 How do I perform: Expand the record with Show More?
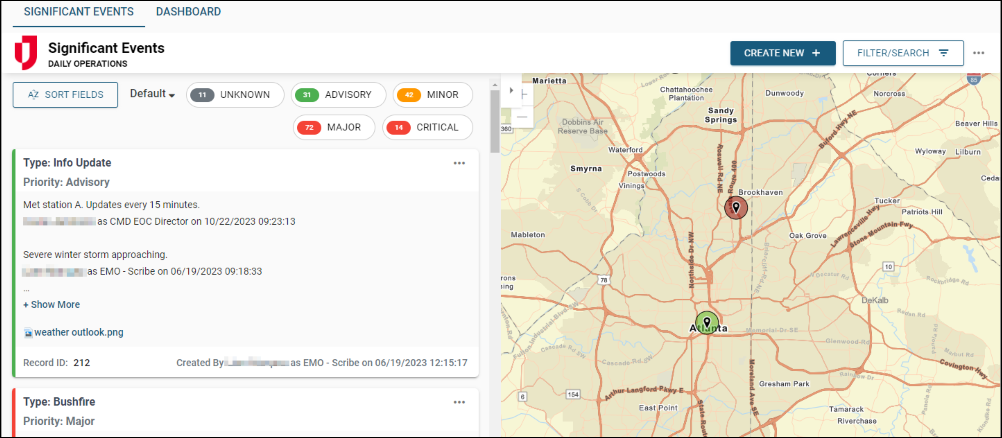point(52,304)
